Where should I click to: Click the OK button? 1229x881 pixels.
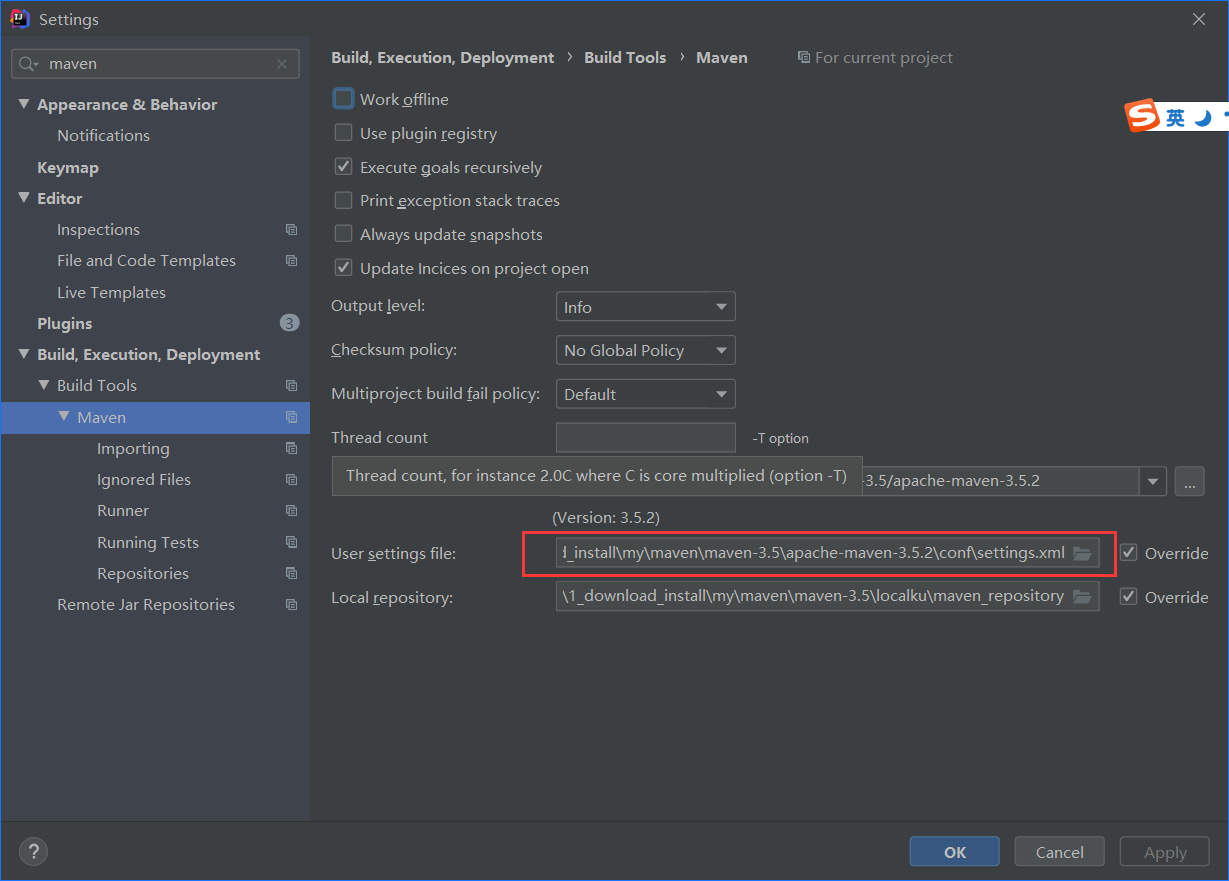955,852
